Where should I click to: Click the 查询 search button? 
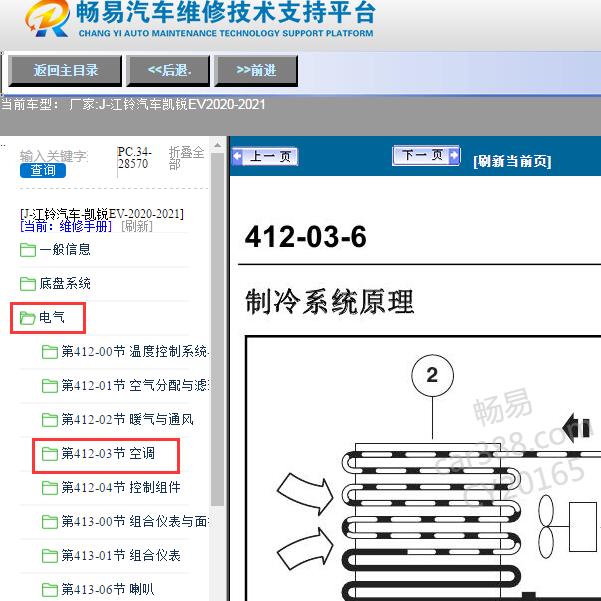tap(43, 170)
